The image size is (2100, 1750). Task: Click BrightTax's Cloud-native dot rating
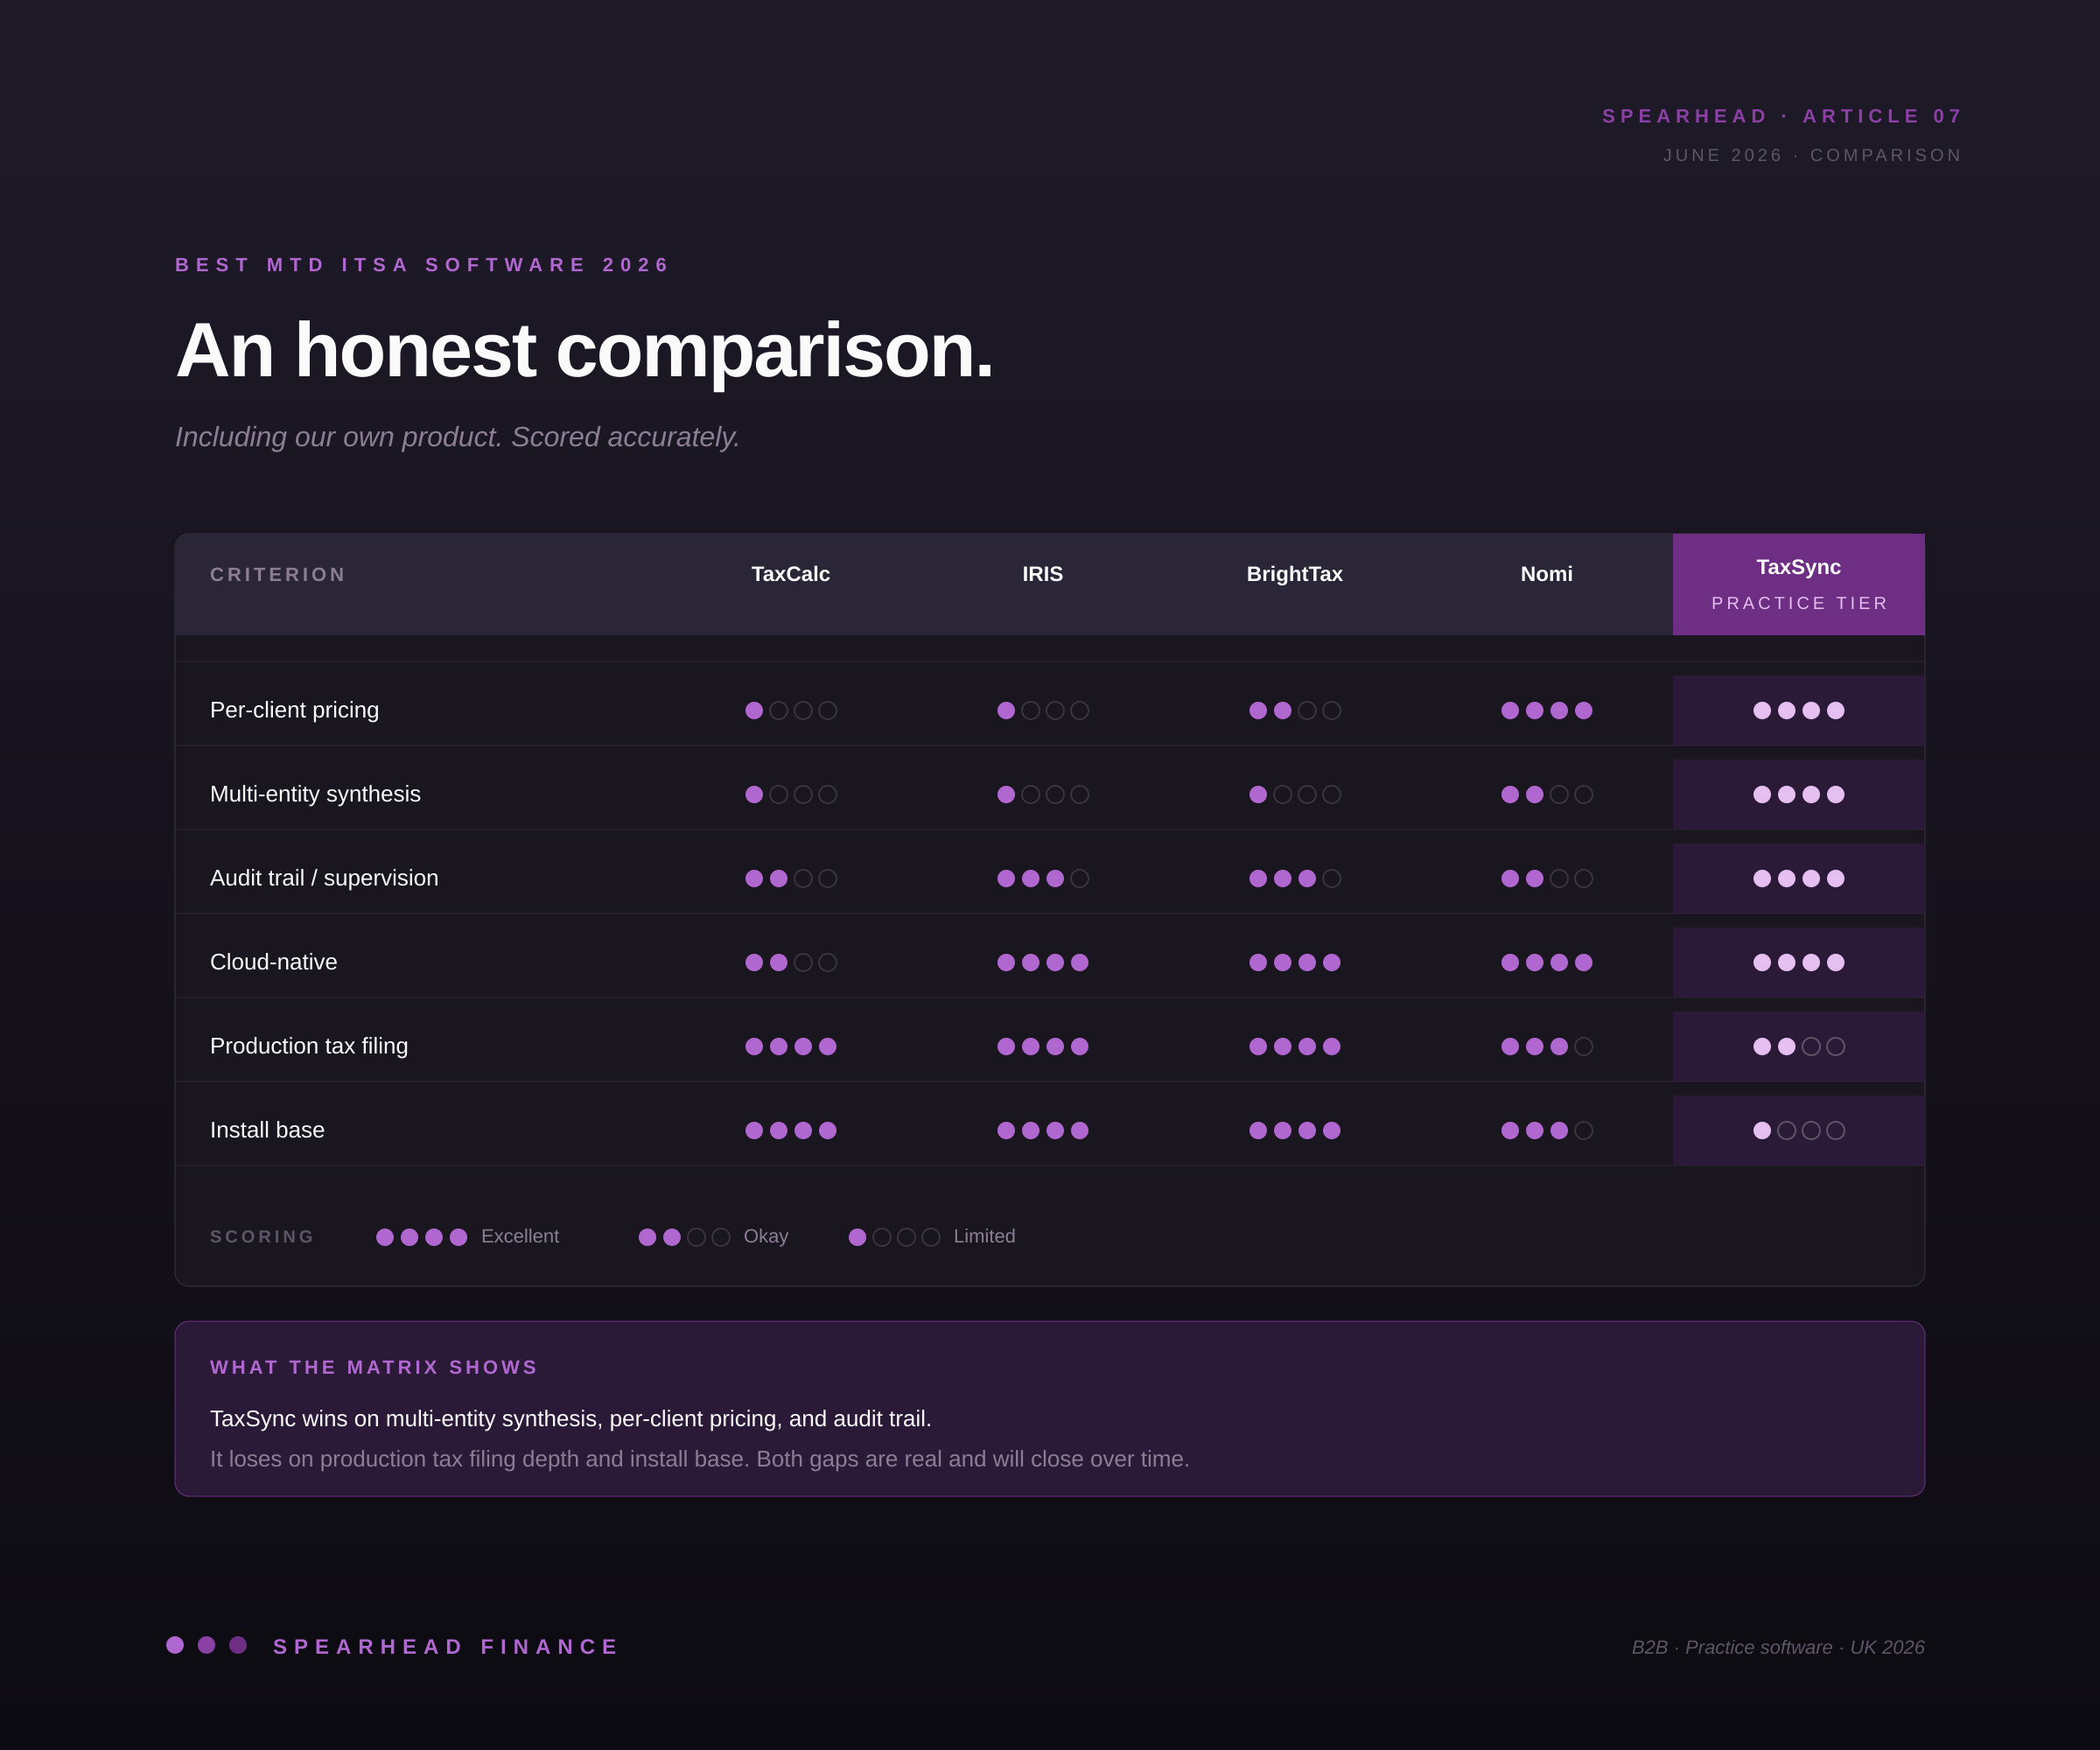[1295, 962]
